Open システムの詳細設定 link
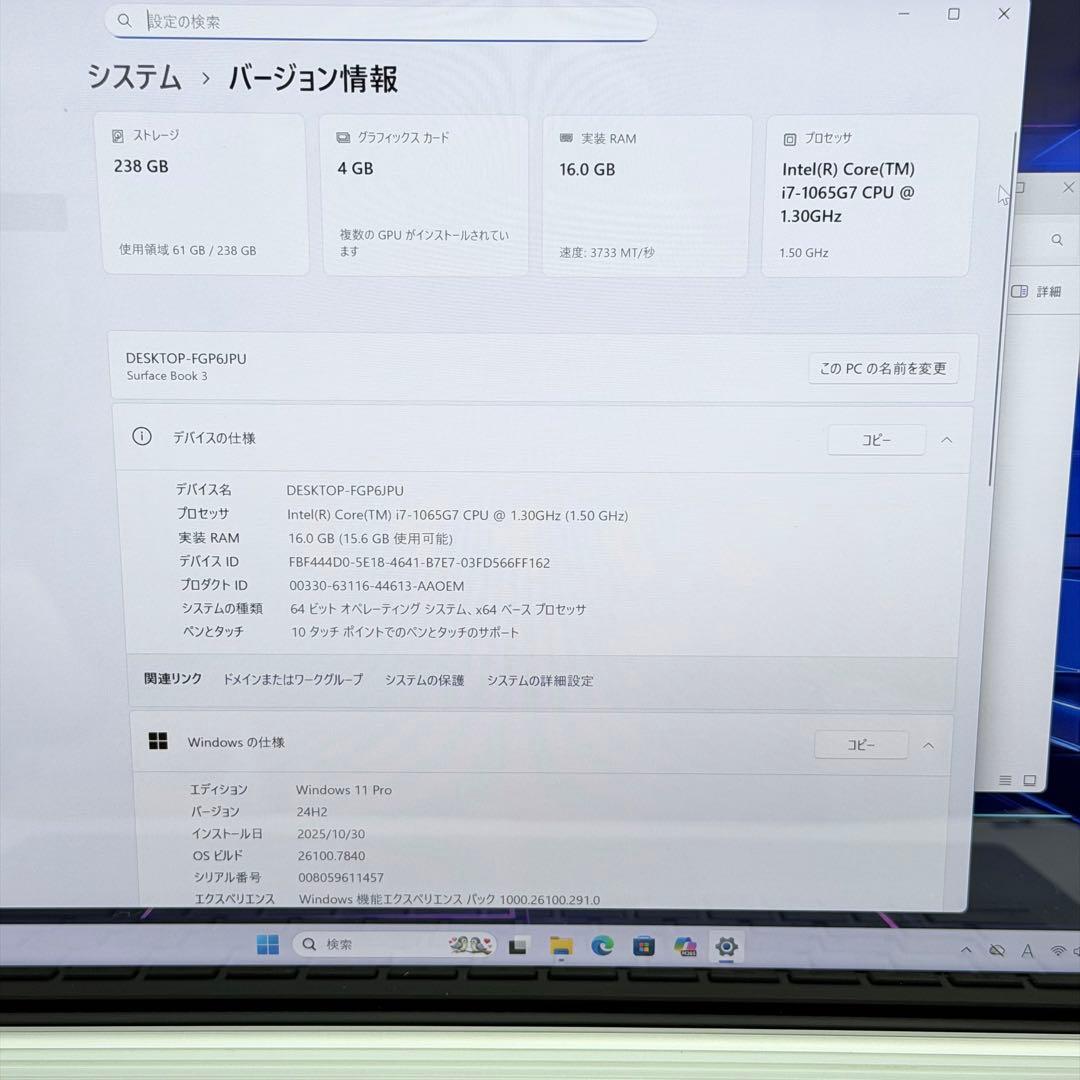Screen dimensions: 1080x1080 point(540,681)
